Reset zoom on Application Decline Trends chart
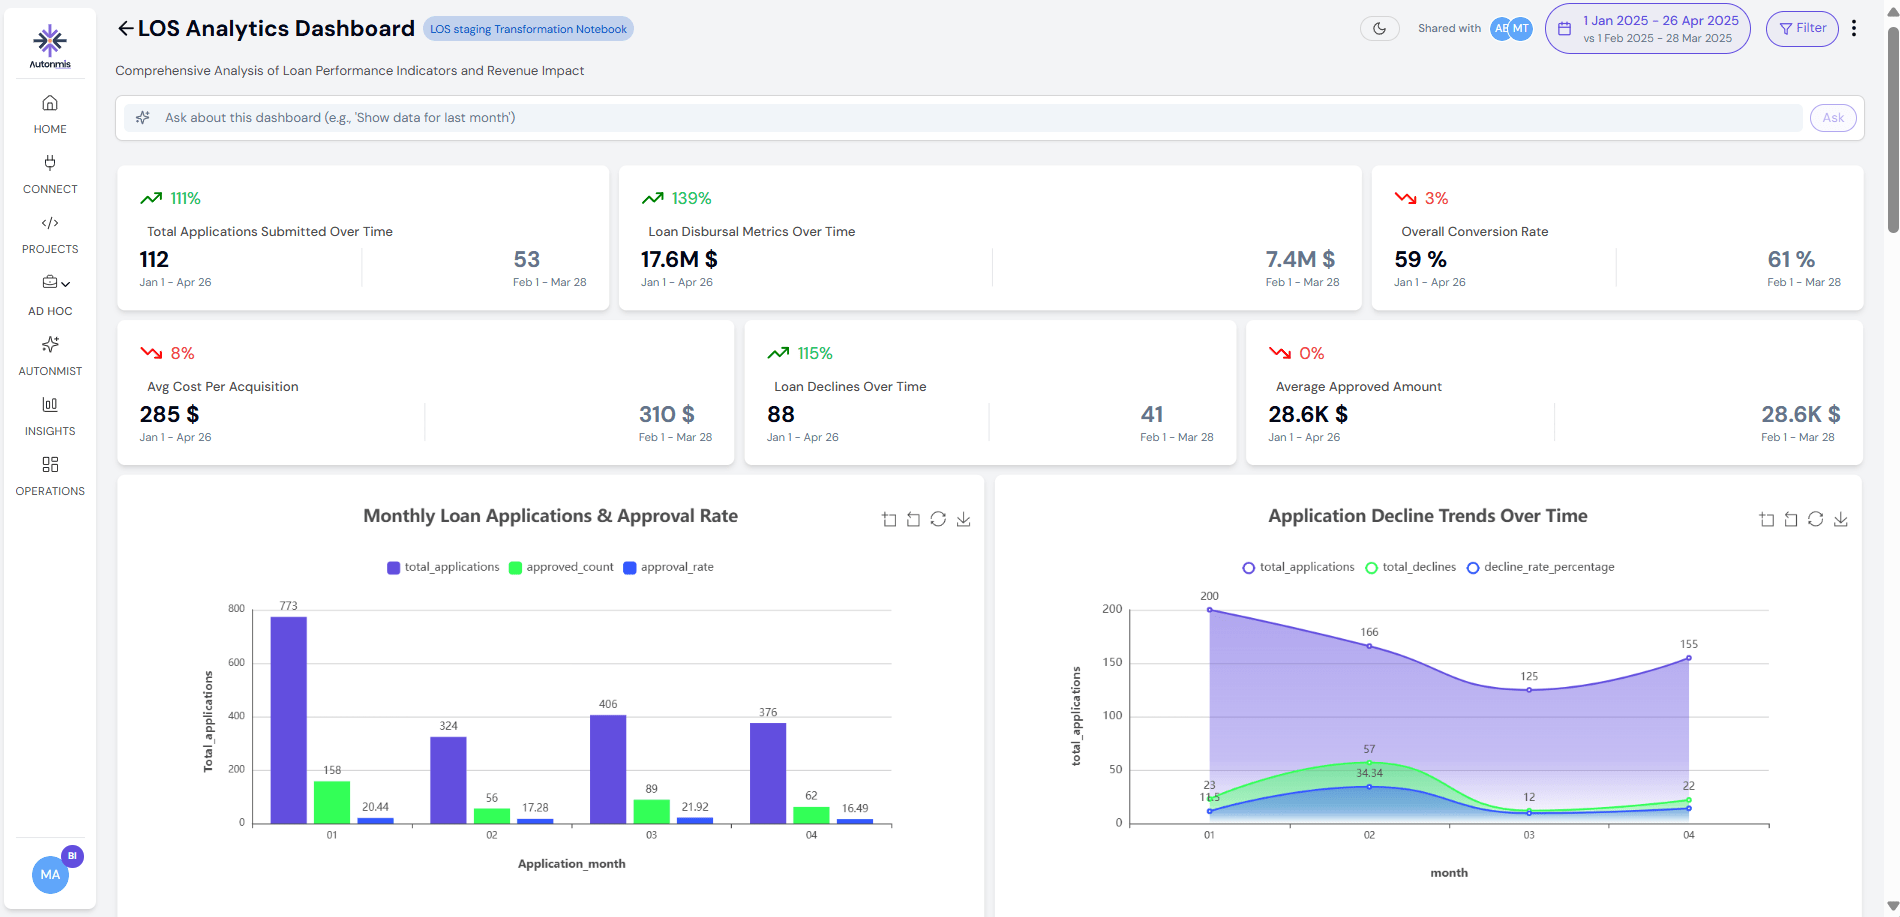1900x917 pixels. pos(1791,519)
